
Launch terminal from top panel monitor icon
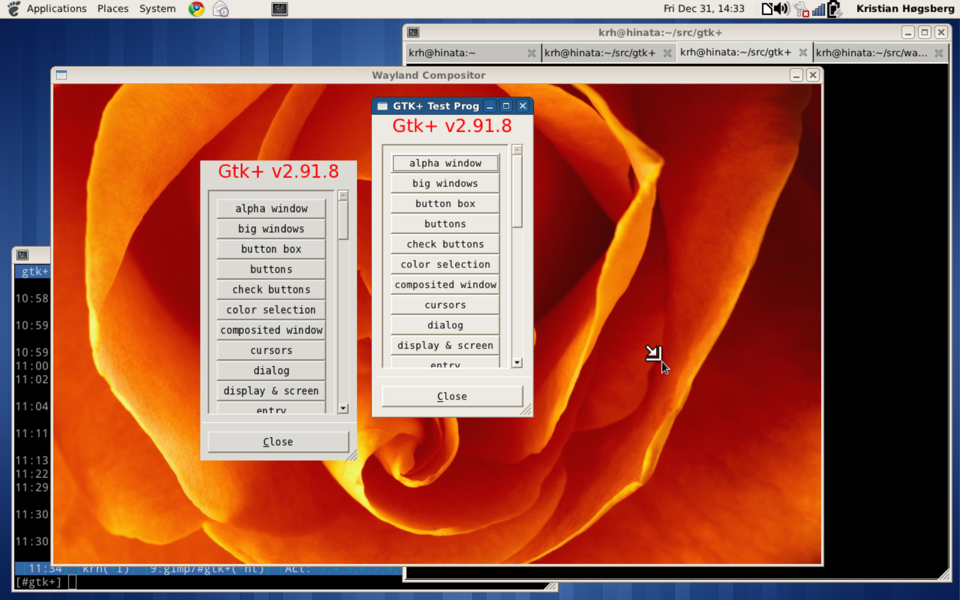tap(280, 9)
